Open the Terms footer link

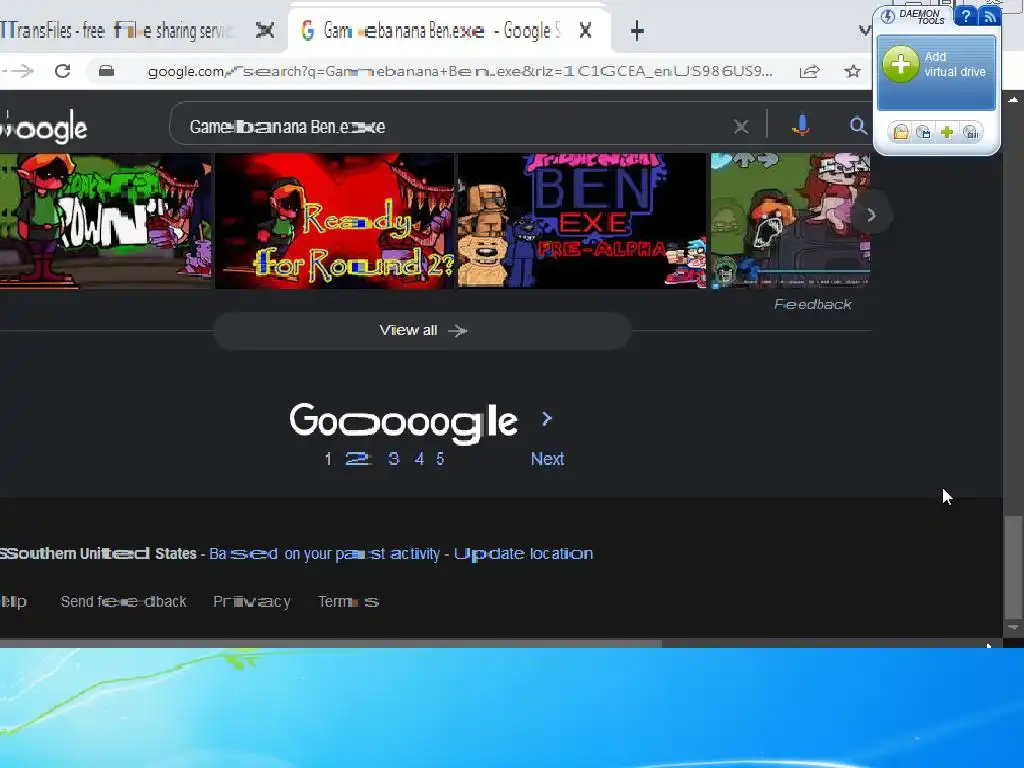click(x=348, y=601)
